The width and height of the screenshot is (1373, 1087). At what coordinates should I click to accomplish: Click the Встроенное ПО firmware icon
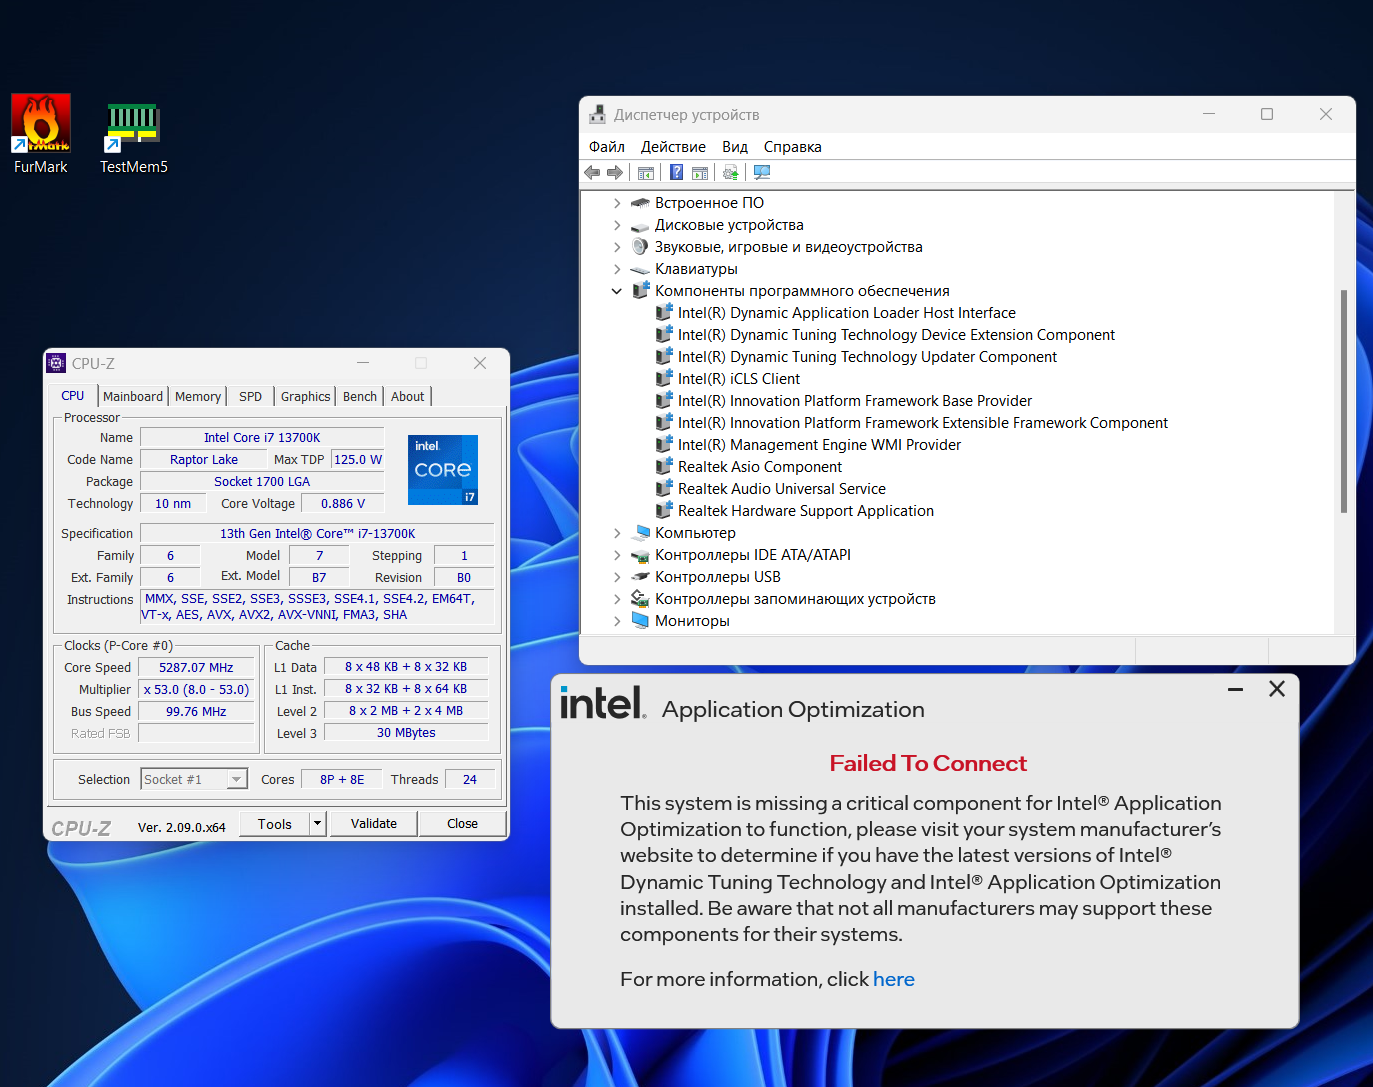pyautogui.click(x=641, y=203)
